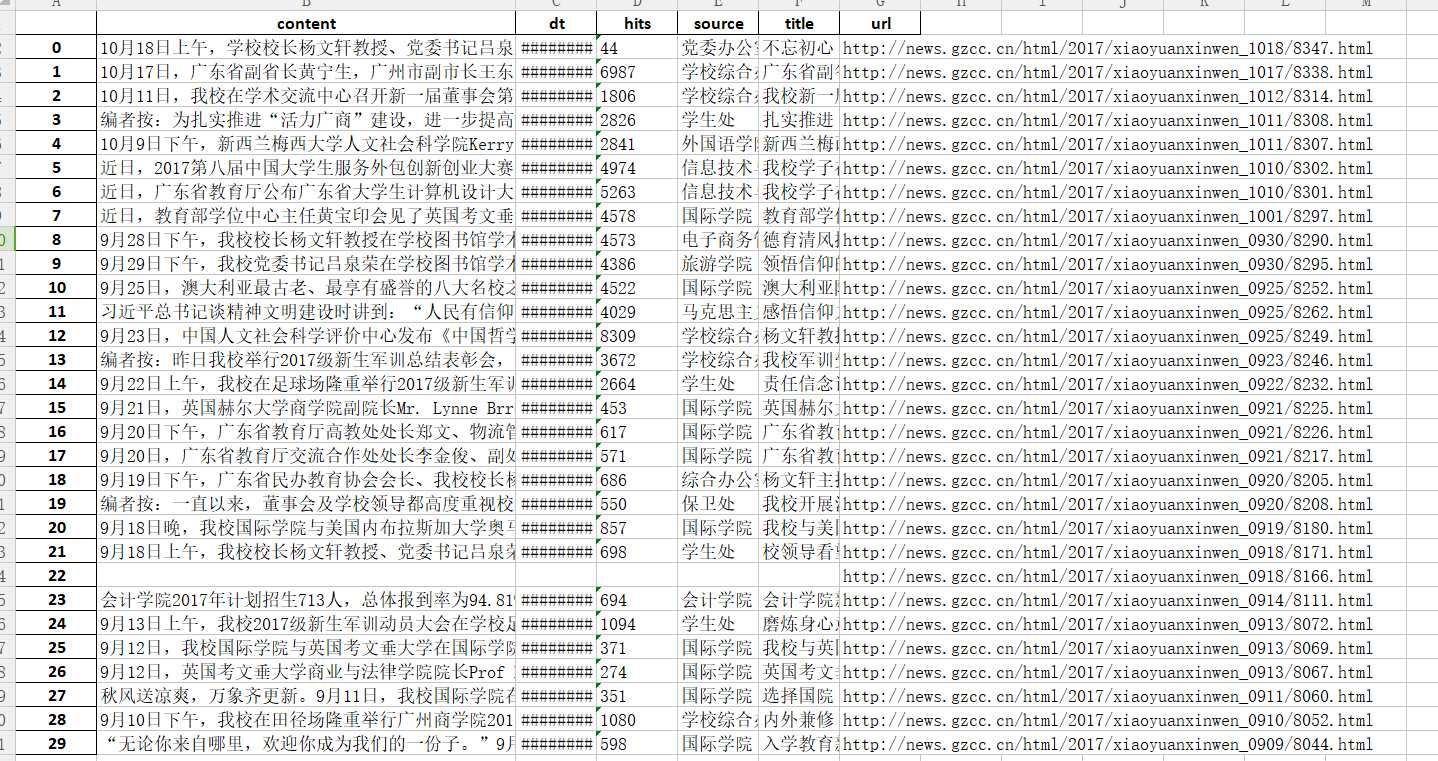This screenshot has width=1438, height=761.
Task: Select the hits cell showing 8309
Action: (x=637, y=335)
